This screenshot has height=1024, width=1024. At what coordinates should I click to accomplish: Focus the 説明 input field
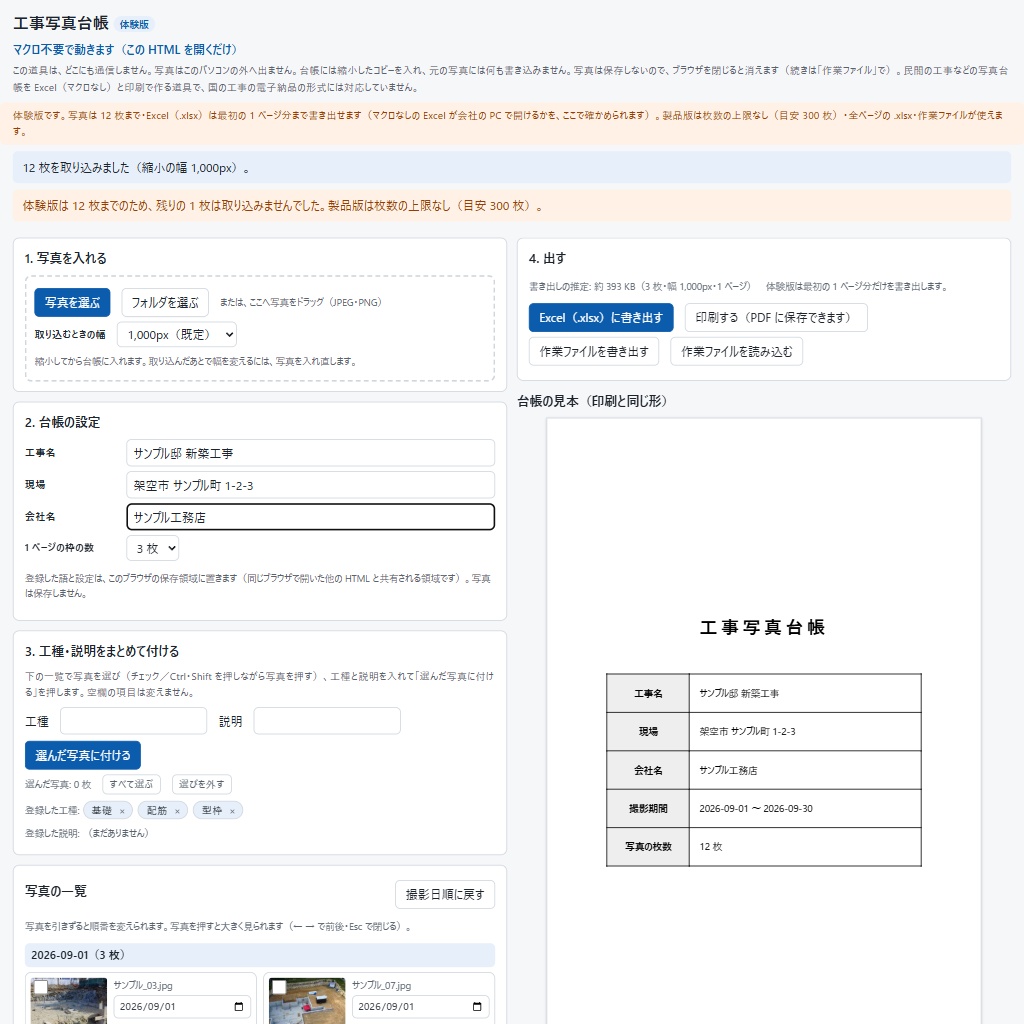pyautogui.click(x=327, y=721)
